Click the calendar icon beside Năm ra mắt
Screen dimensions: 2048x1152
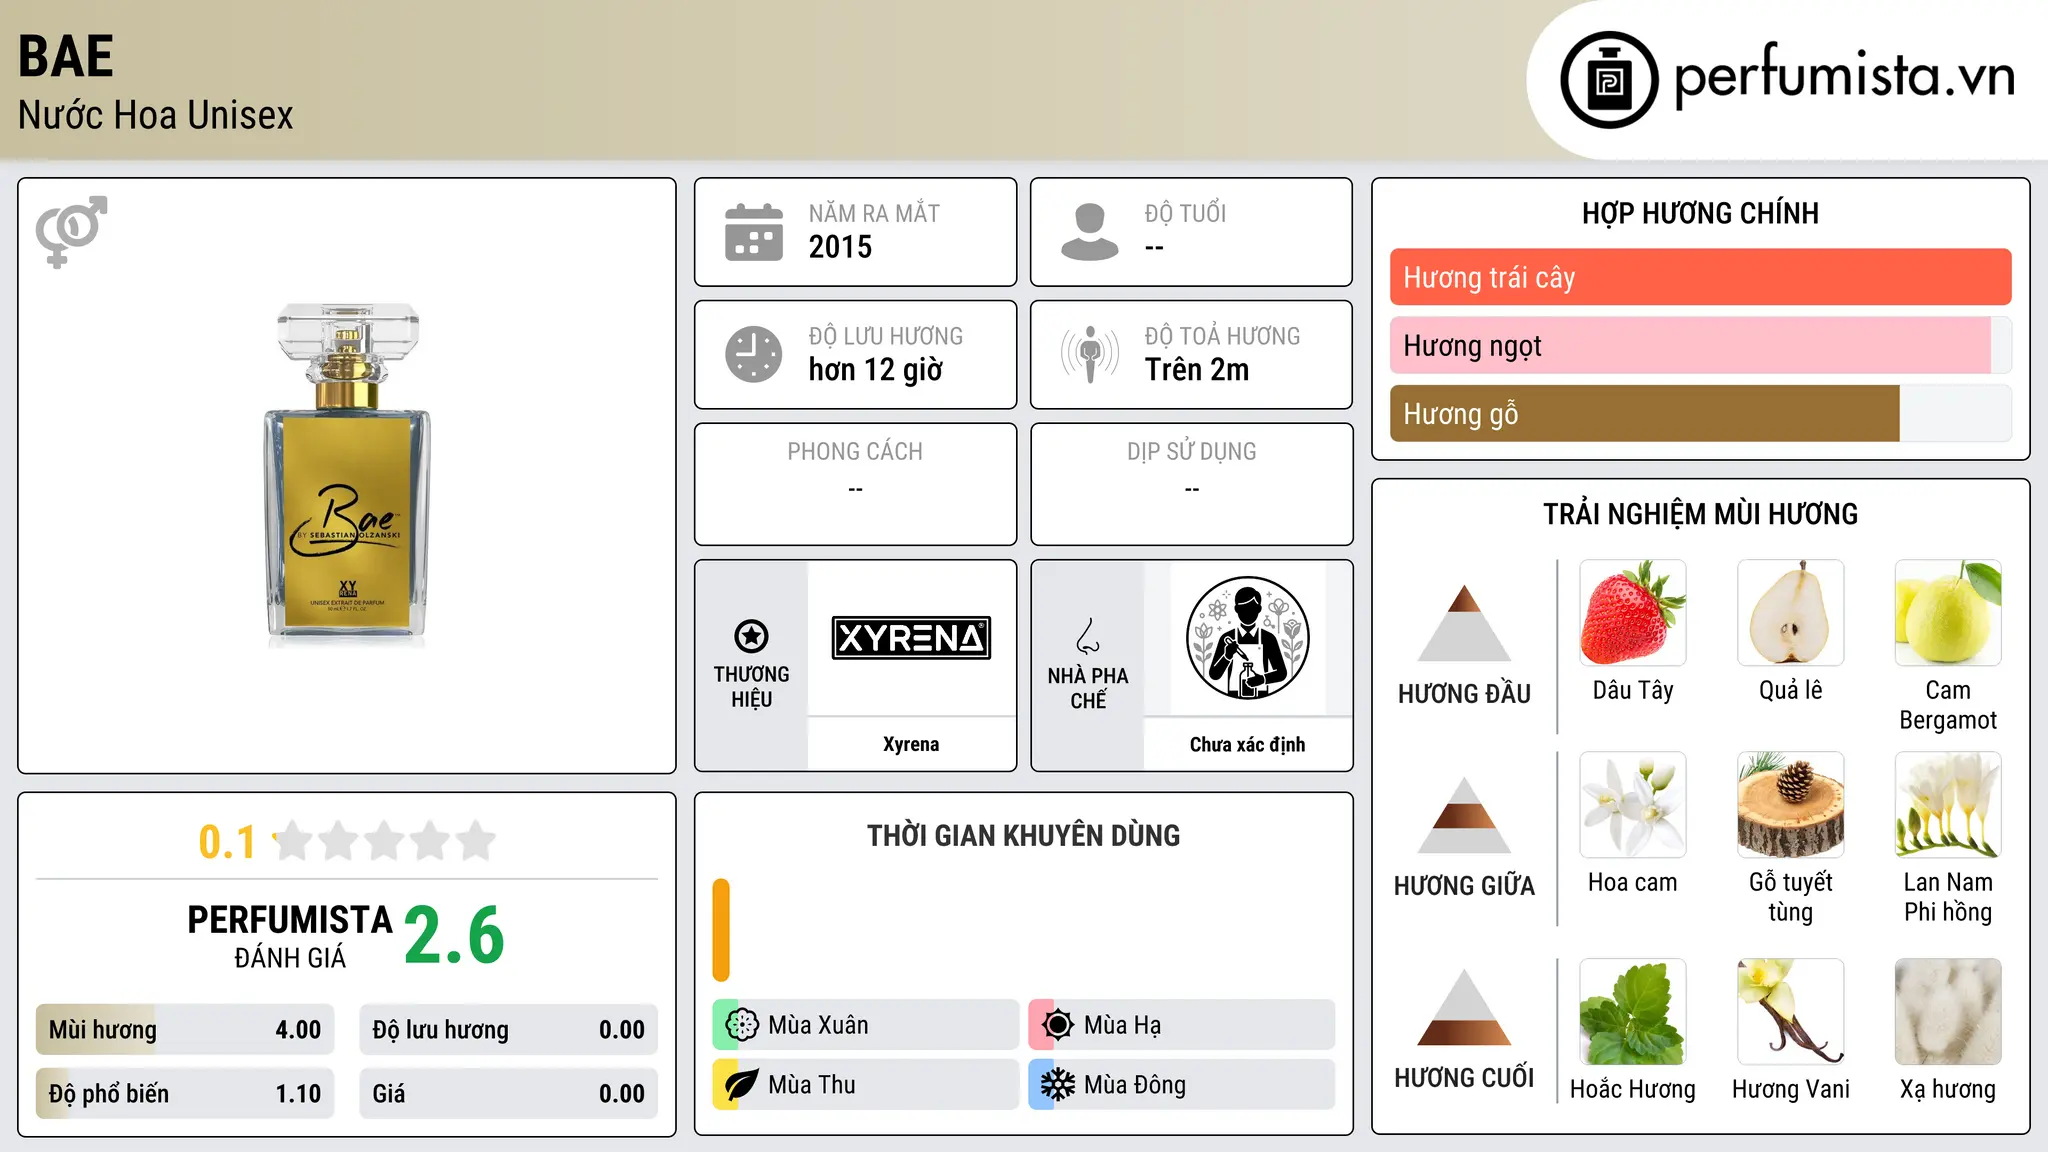(x=754, y=232)
